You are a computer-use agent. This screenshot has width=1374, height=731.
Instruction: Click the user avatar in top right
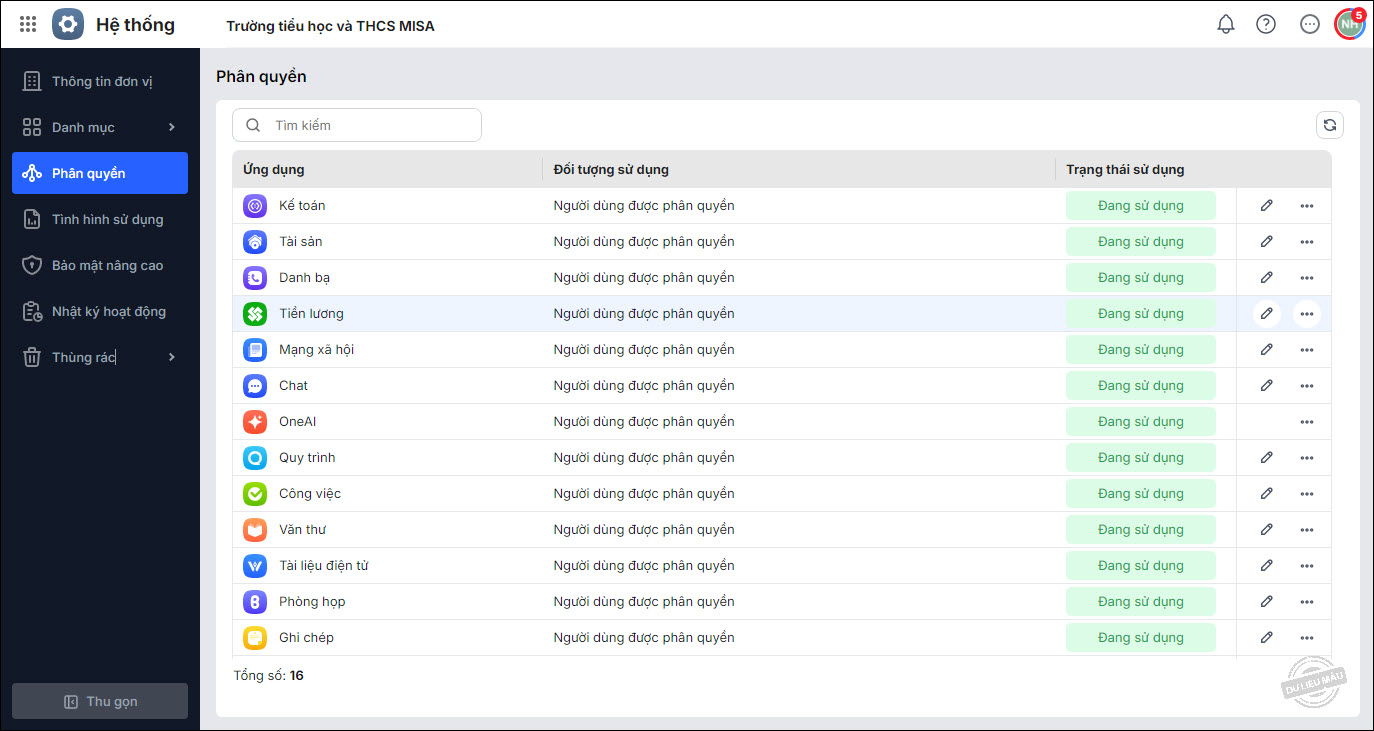(1349, 24)
